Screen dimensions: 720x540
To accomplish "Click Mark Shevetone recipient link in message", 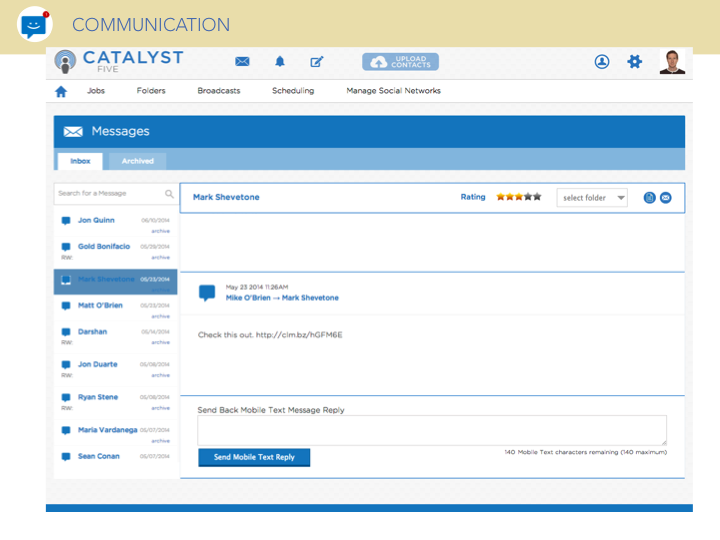I will coord(310,298).
